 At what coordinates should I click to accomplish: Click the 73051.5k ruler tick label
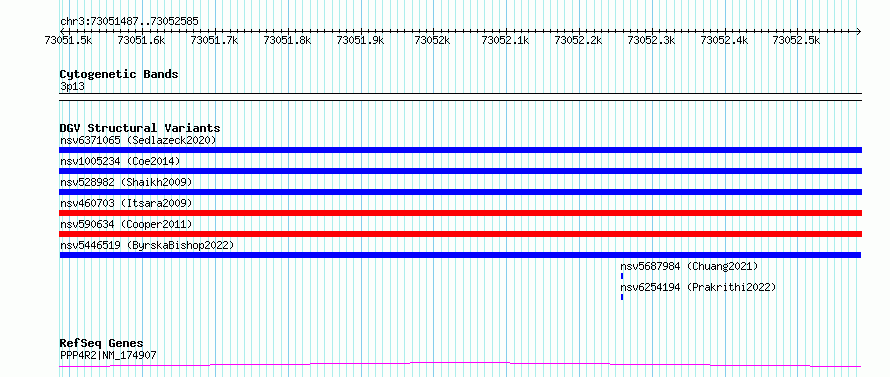tap(69, 40)
